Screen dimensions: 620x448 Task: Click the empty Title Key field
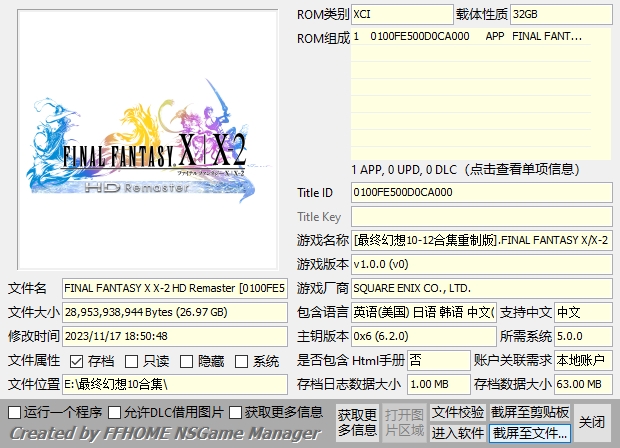(x=482, y=217)
